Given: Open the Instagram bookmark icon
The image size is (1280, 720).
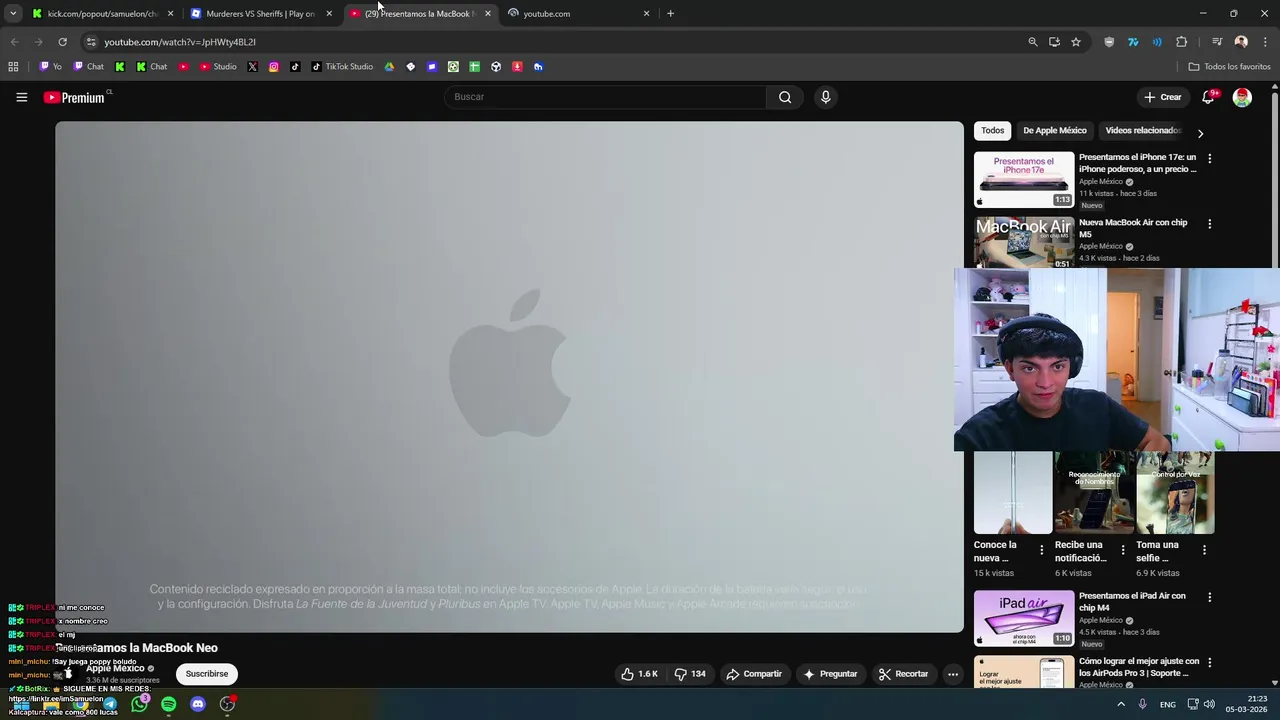Looking at the screenshot, I should tap(274, 67).
